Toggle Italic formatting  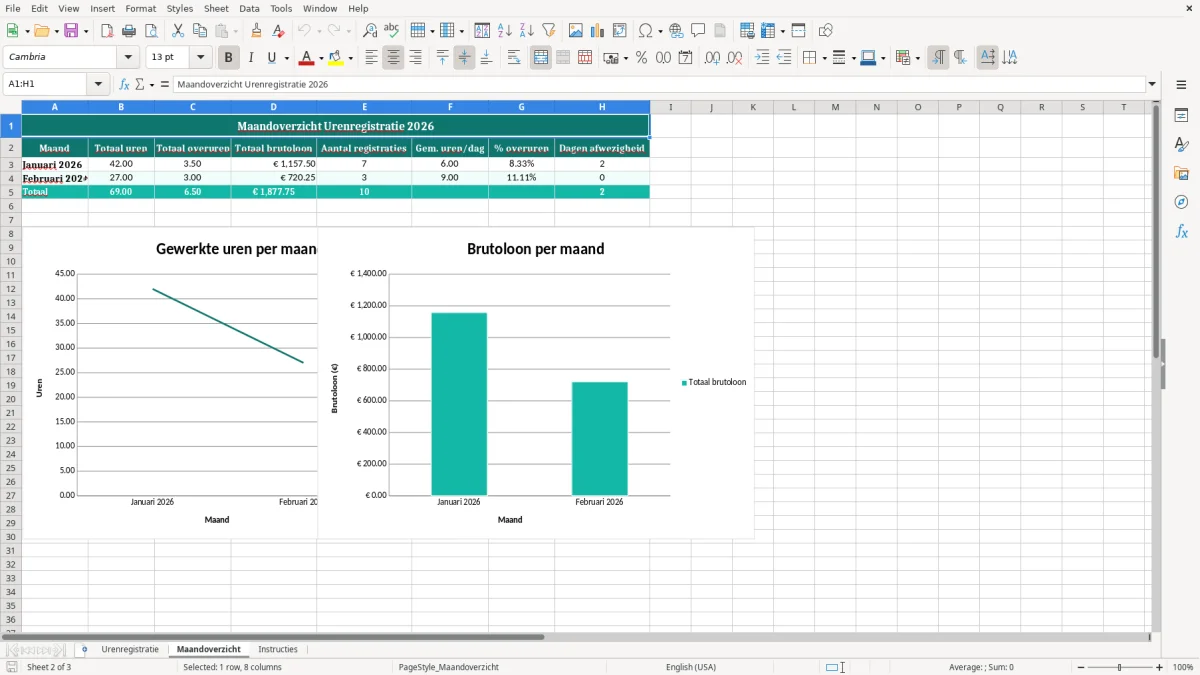coord(251,58)
